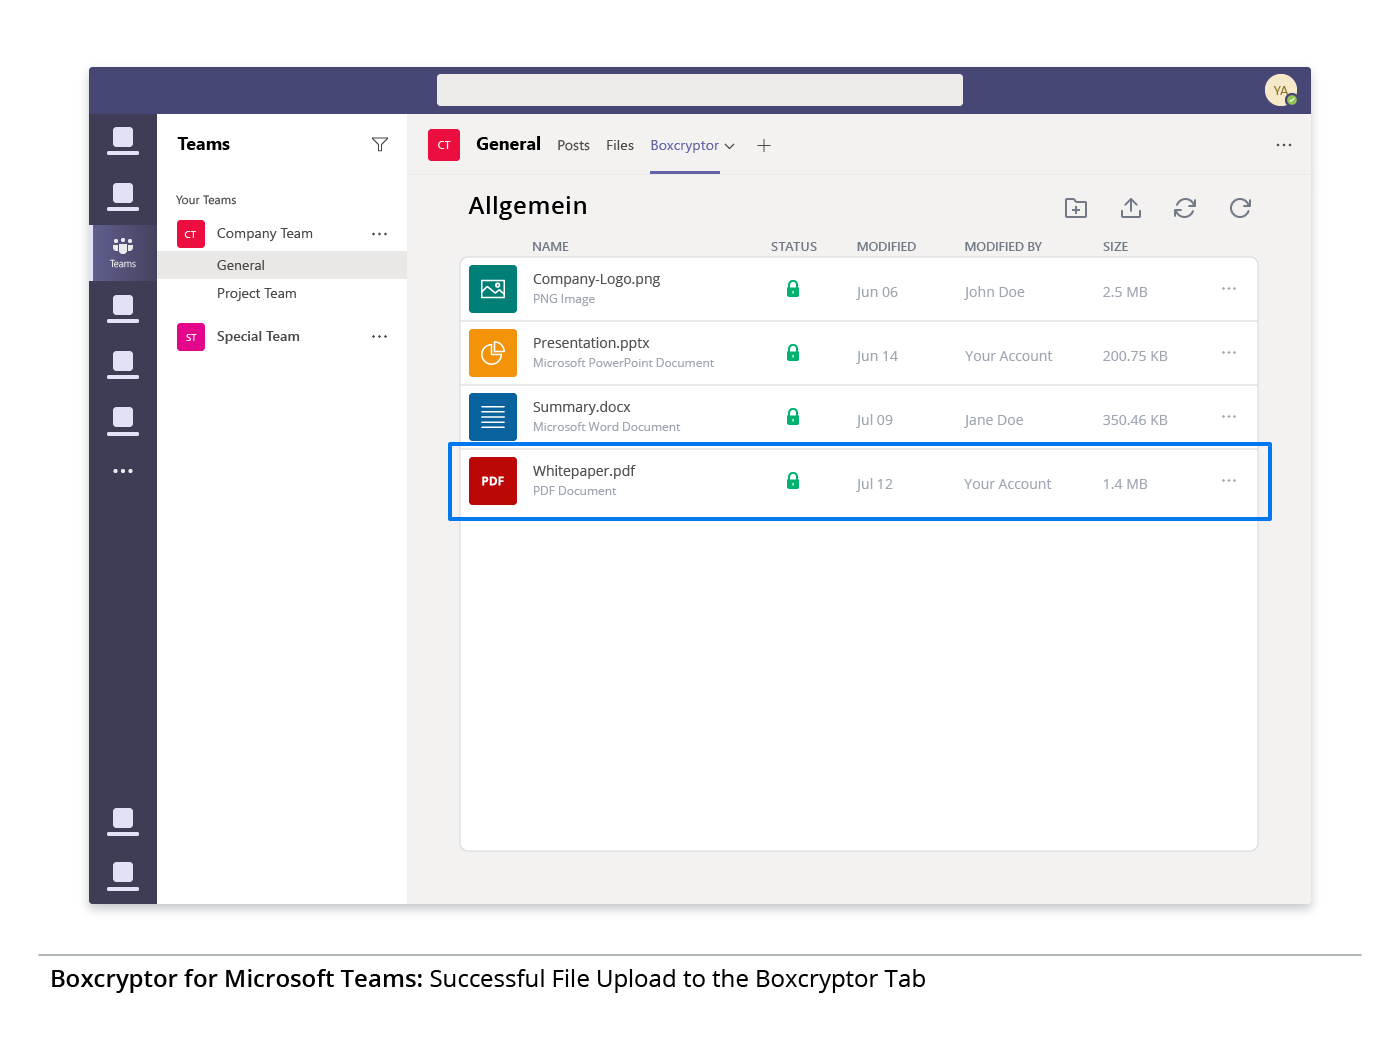
Task: Open the Project Team channel
Action: (x=257, y=294)
